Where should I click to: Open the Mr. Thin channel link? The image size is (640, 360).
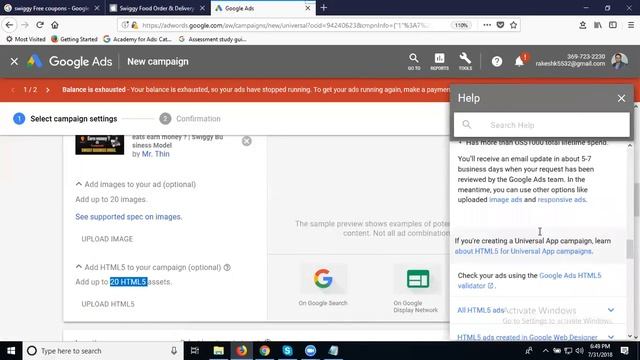click(x=156, y=154)
